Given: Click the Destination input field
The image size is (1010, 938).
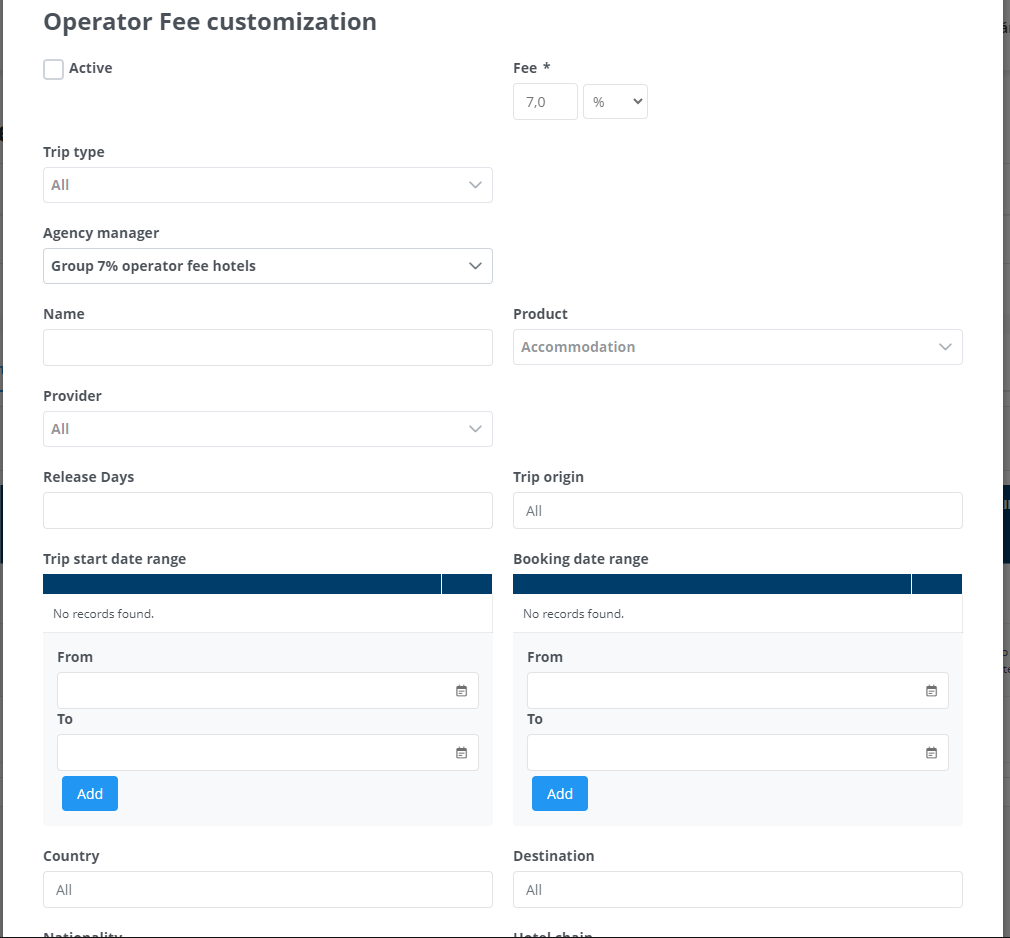Looking at the screenshot, I should pyautogui.click(x=737, y=890).
